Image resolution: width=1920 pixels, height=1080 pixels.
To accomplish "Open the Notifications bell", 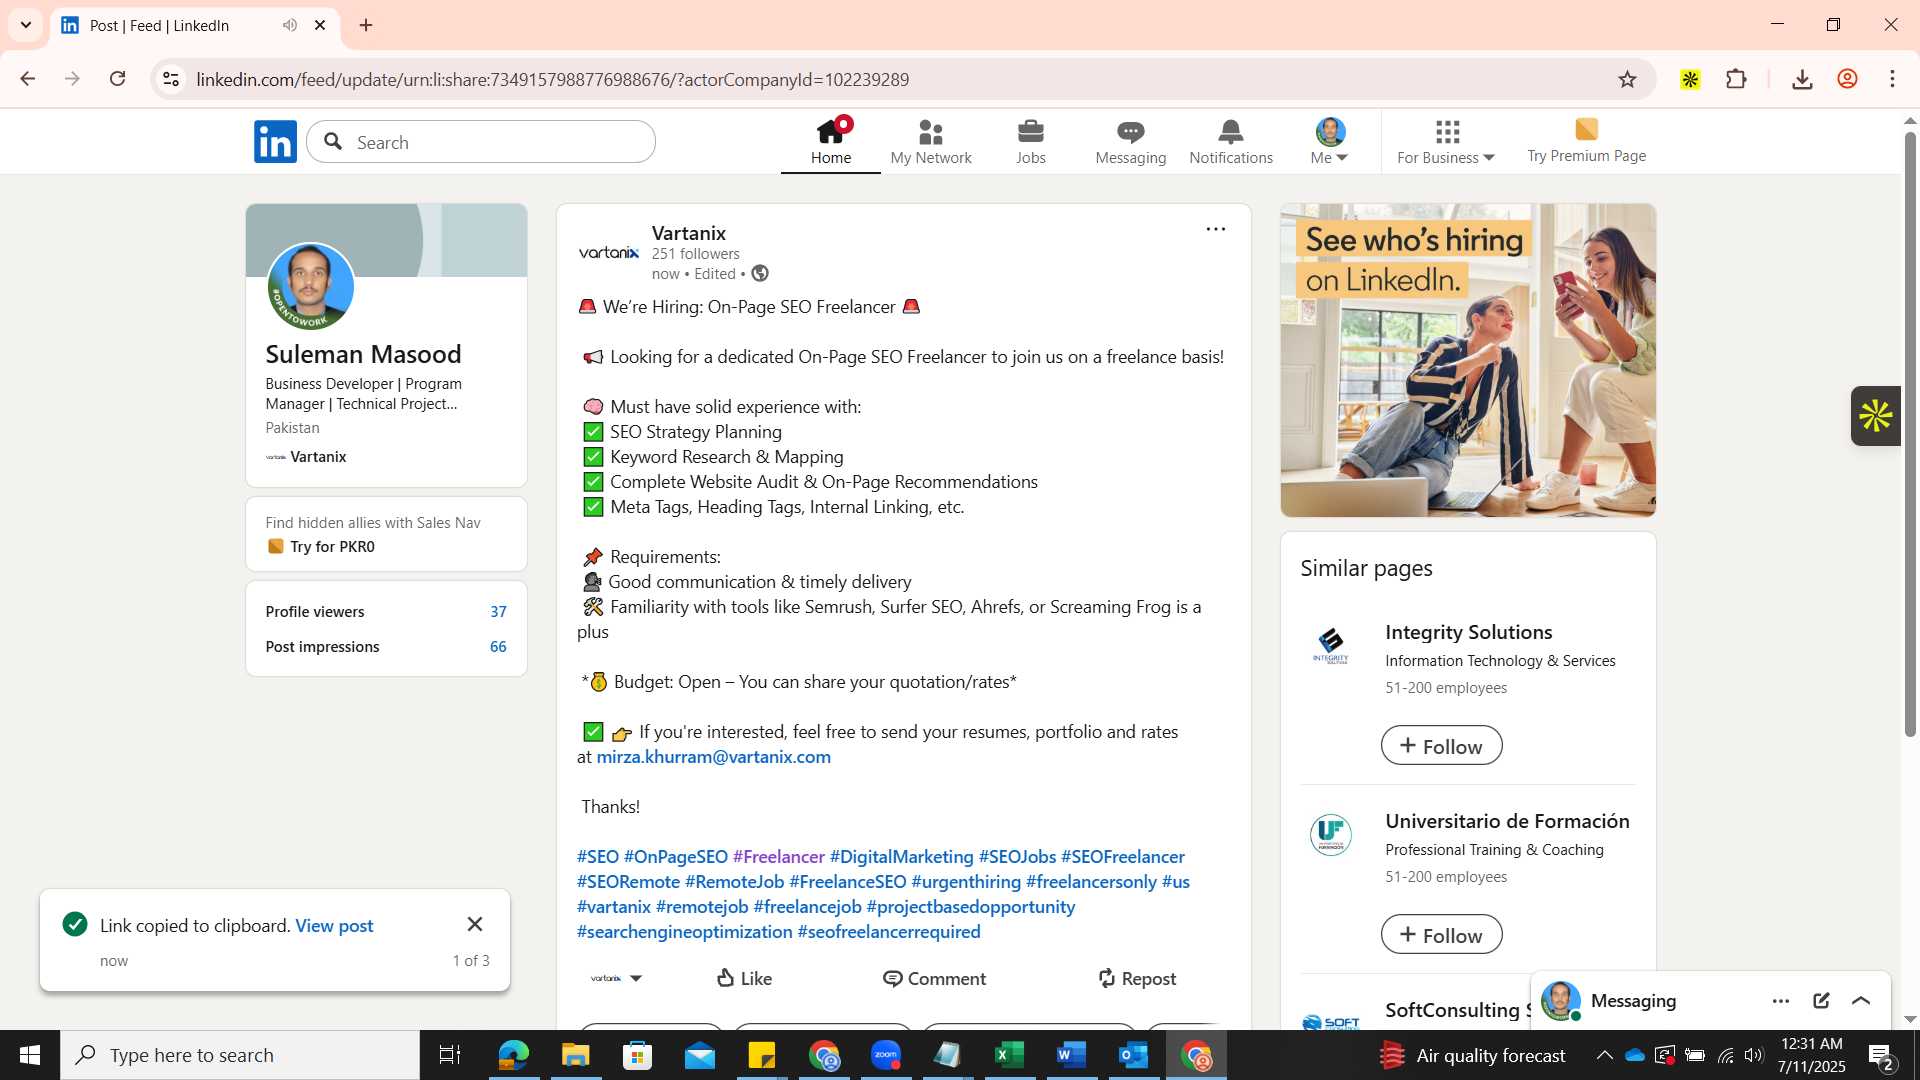I will pyautogui.click(x=1231, y=141).
